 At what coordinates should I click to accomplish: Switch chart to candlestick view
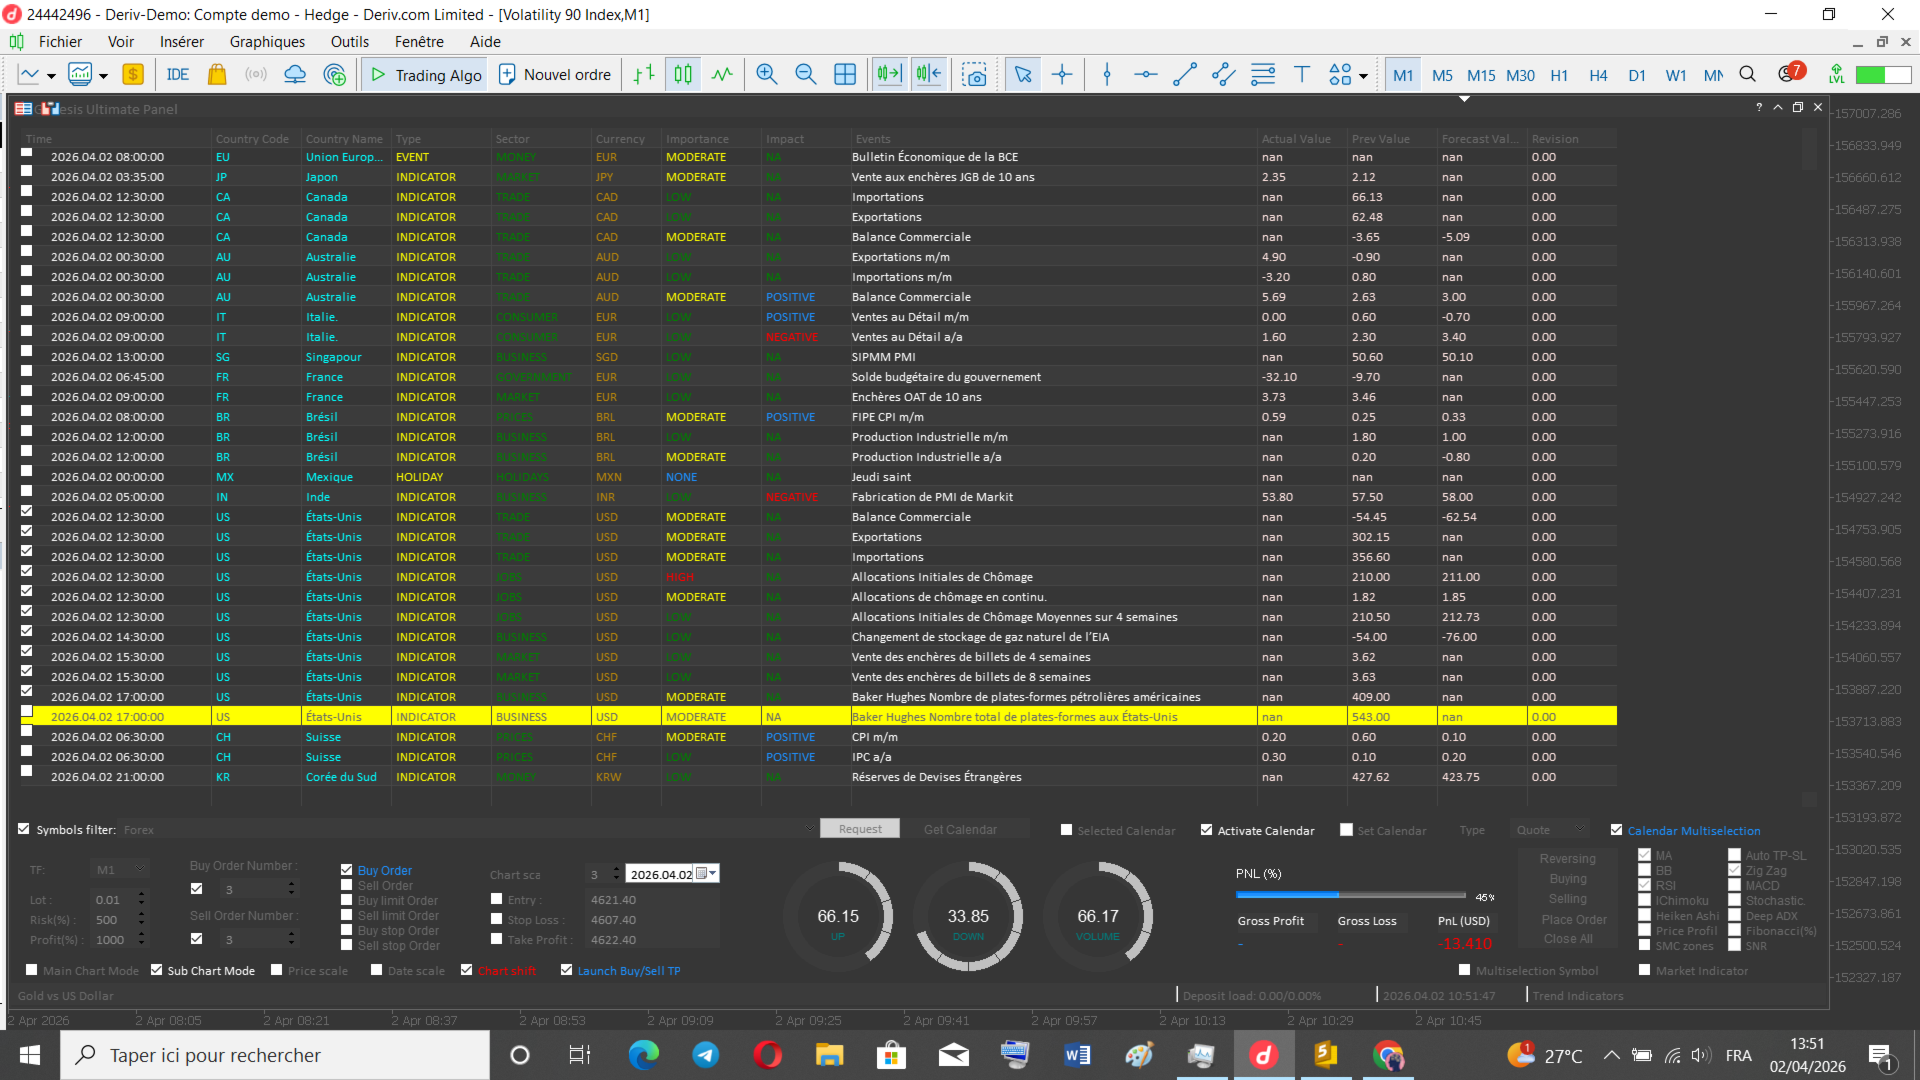point(683,75)
